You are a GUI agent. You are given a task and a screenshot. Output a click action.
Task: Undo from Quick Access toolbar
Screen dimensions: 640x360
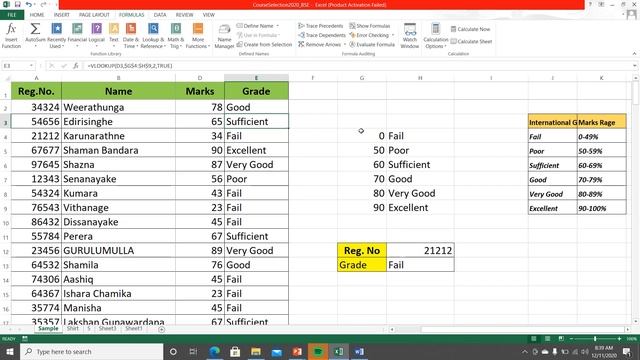click(28, 4)
